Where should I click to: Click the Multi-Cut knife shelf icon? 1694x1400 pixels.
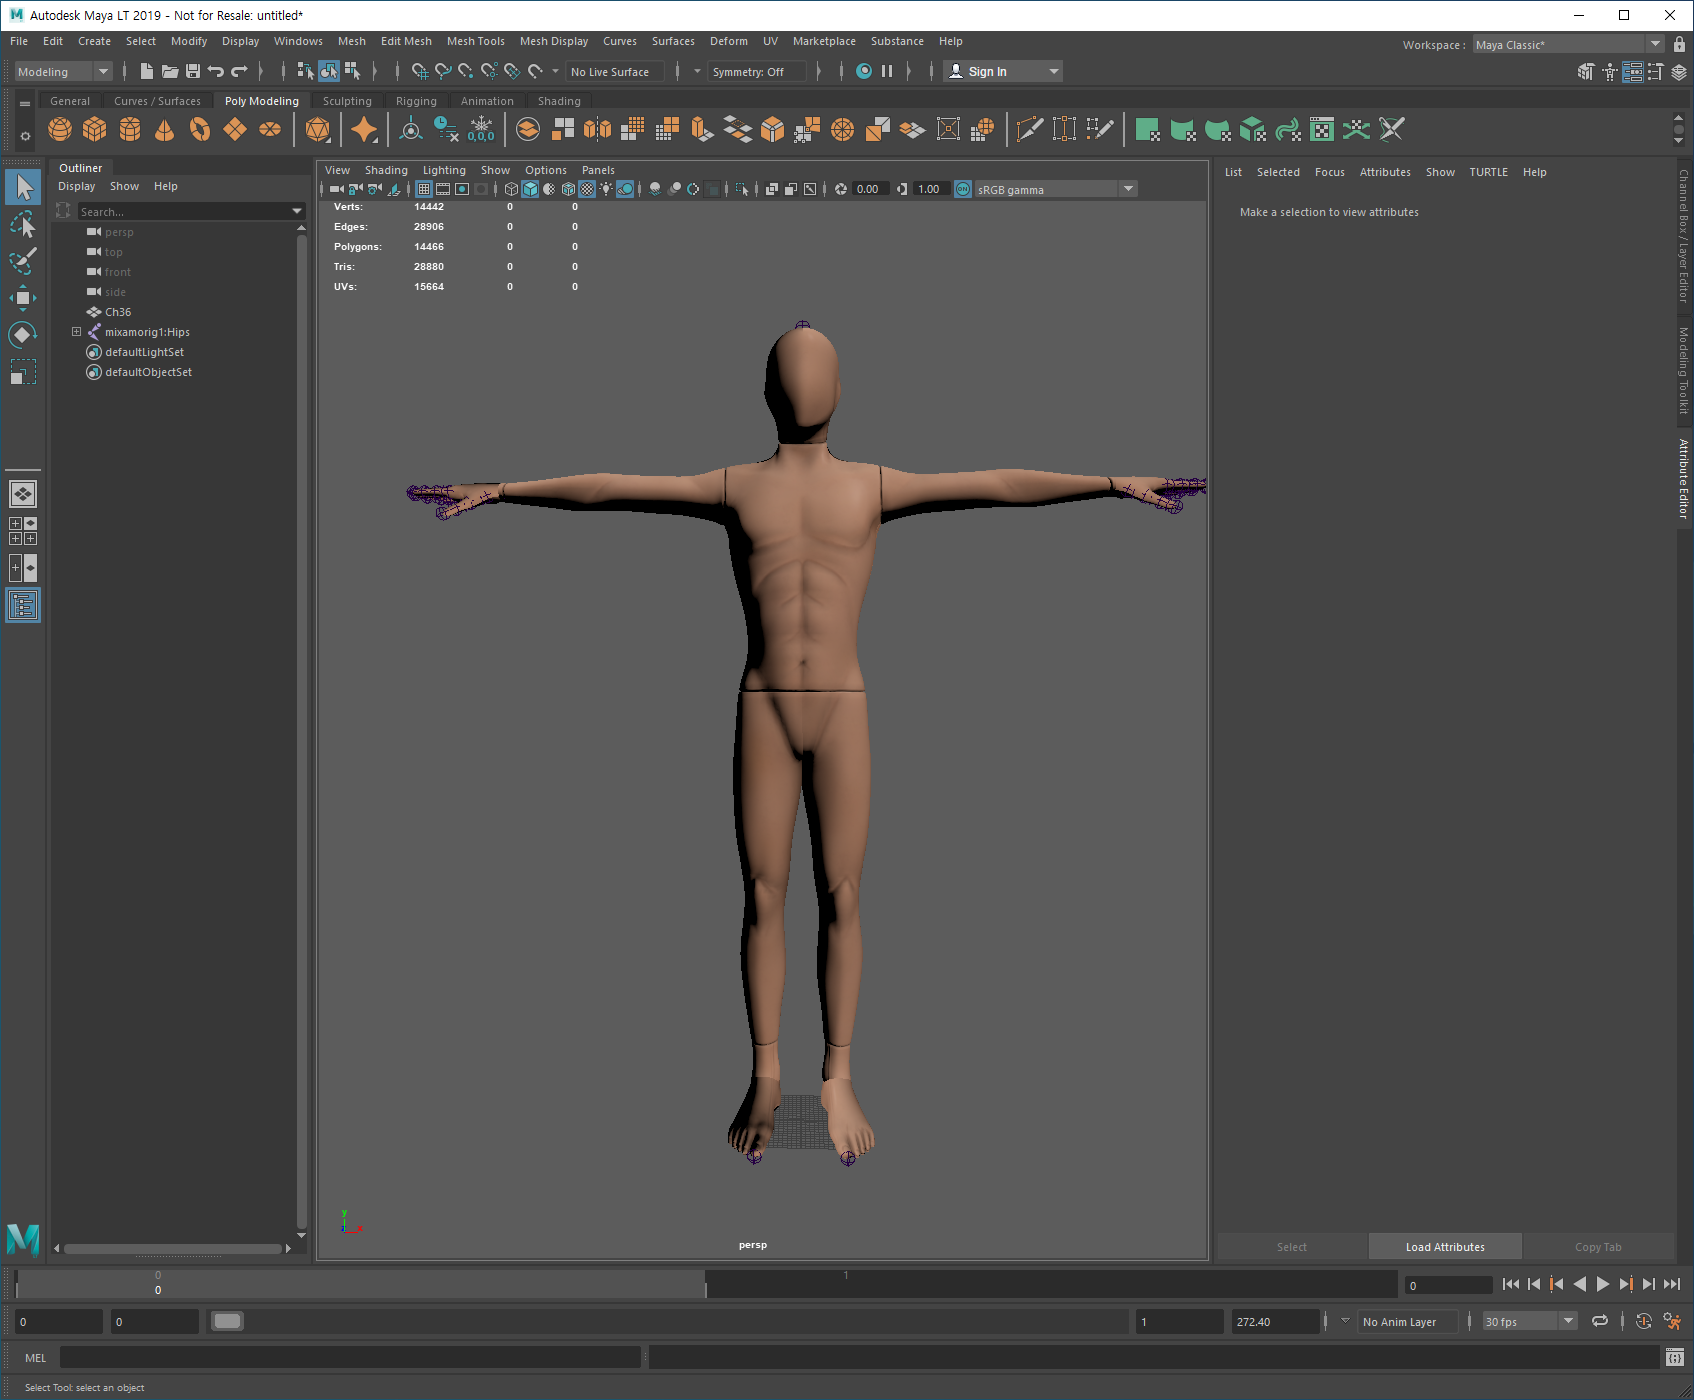pyautogui.click(x=1029, y=129)
